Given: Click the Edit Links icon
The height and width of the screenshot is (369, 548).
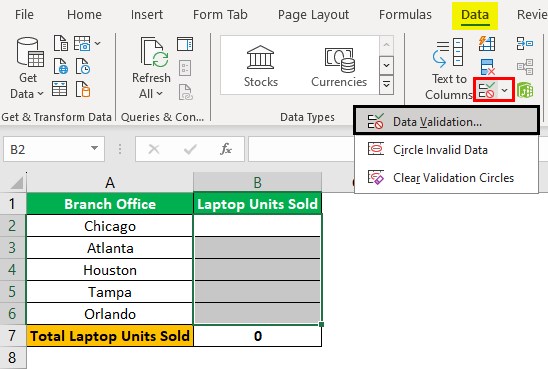Looking at the screenshot, I should (x=186, y=92).
